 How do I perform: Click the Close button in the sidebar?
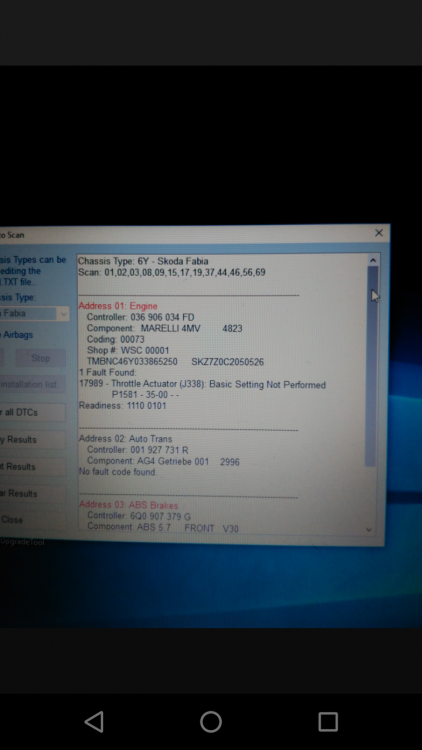pyautogui.click(x=33, y=520)
